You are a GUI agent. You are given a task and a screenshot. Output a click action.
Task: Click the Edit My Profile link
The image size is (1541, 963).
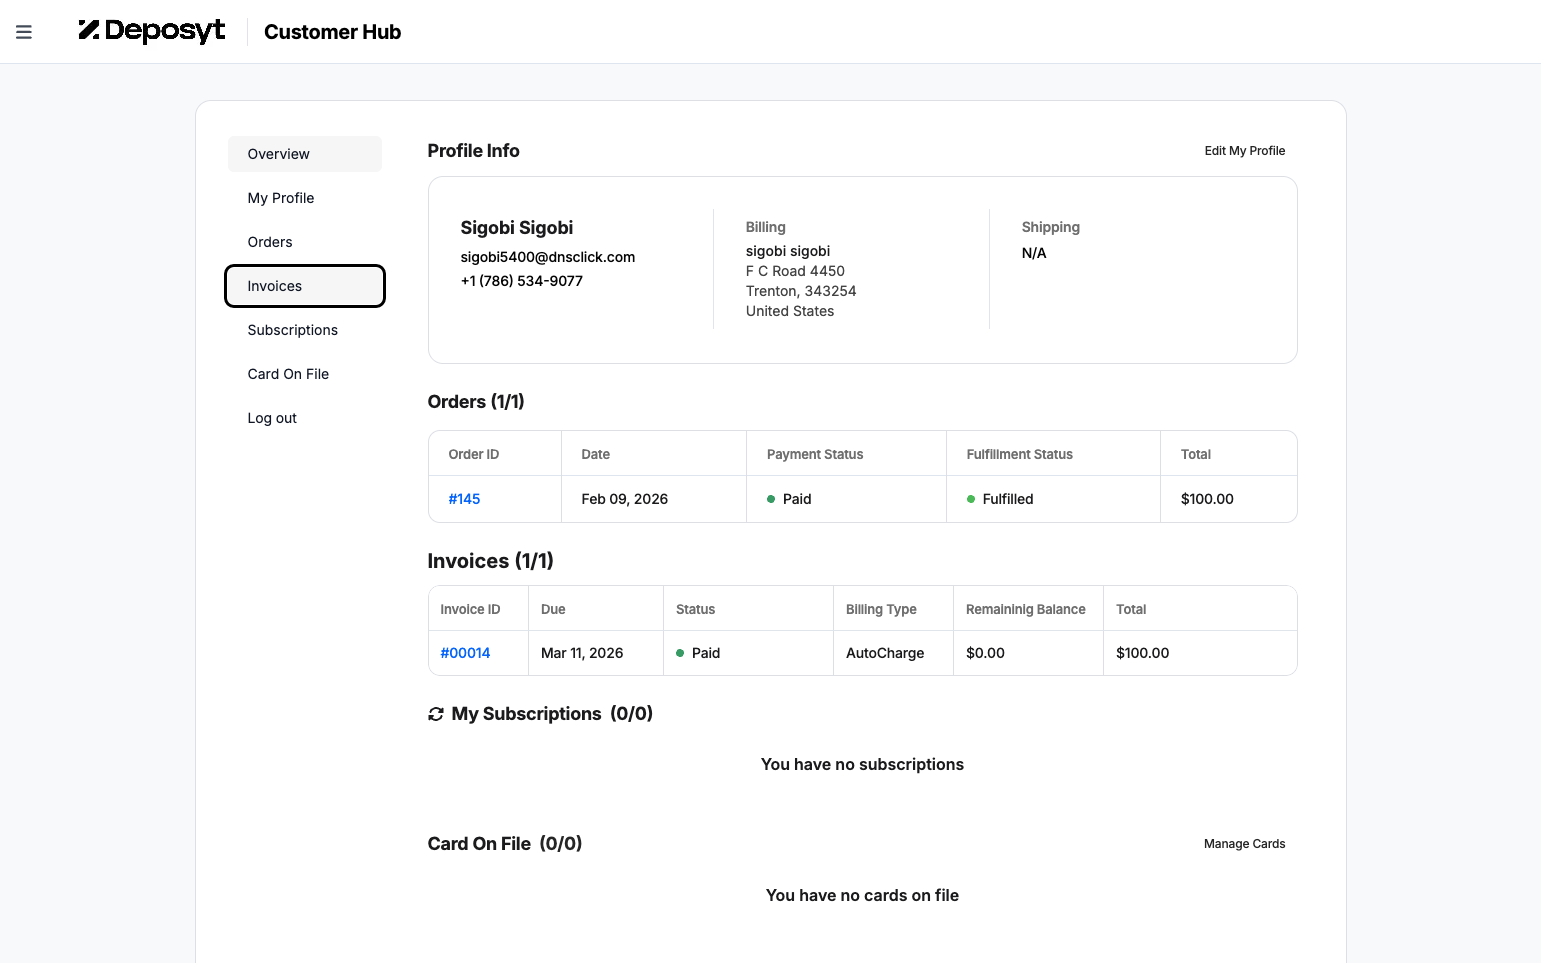(1245, 151)
